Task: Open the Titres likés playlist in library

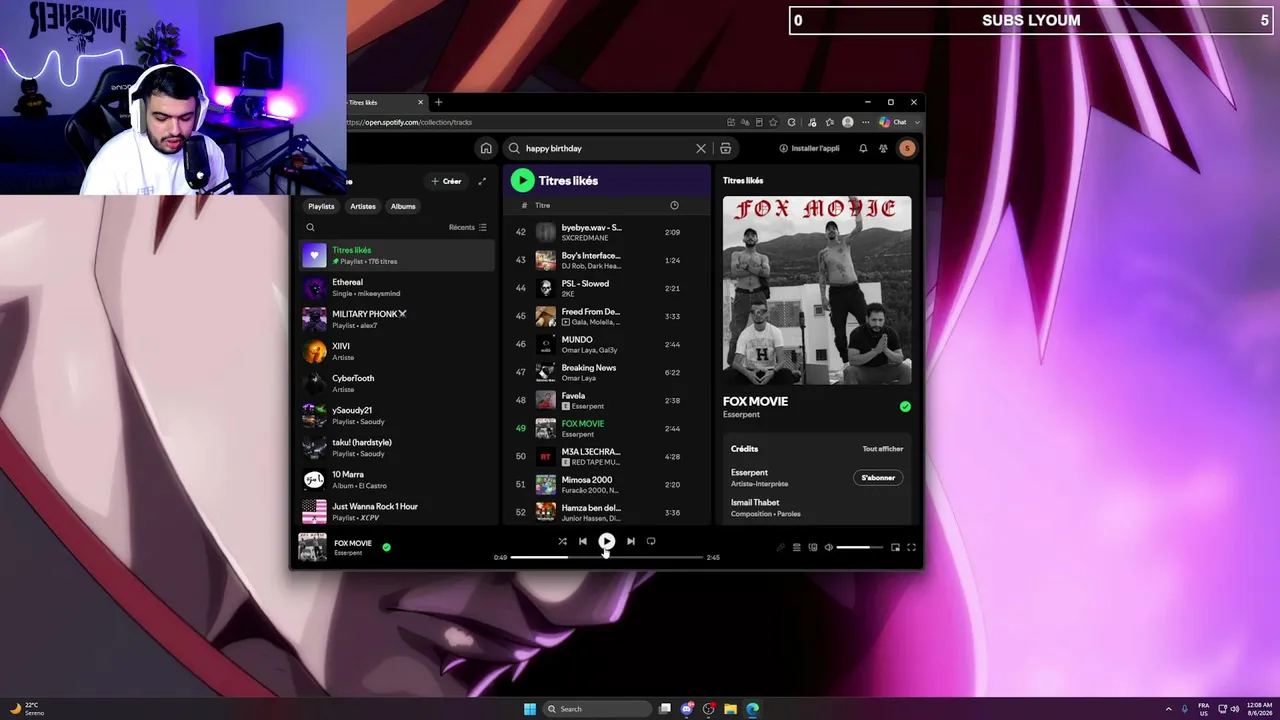Action: pos(398,255)
